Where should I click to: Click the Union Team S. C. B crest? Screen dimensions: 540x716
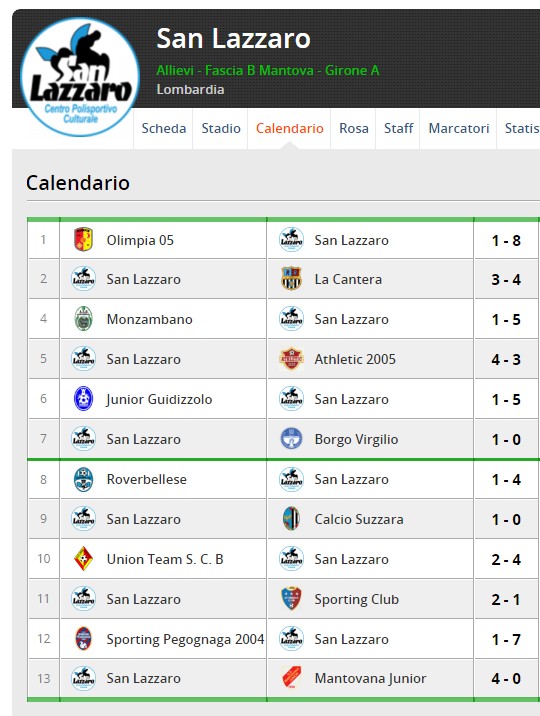pyautogui.click(x=84, y=558)
